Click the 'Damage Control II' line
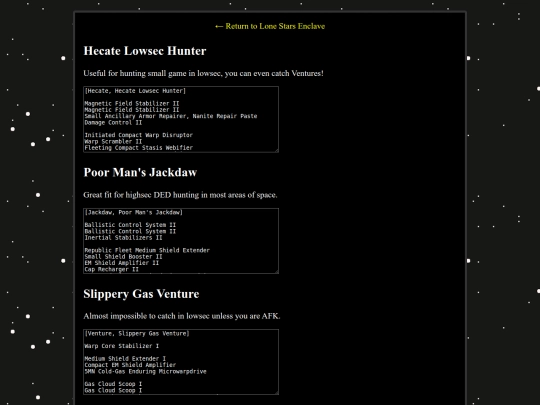Image resolution: width=540 pixels, height=405 pixels. coord(113,123)
